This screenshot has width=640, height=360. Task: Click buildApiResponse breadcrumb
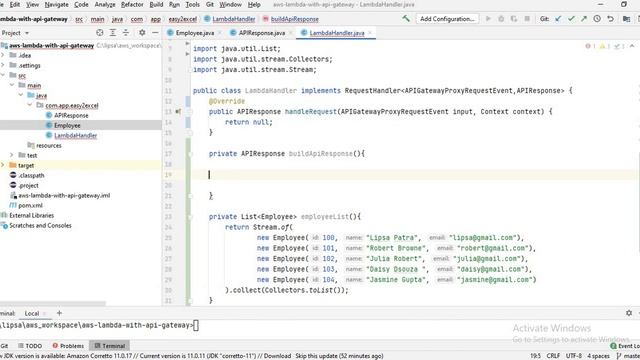click(294, 19)
